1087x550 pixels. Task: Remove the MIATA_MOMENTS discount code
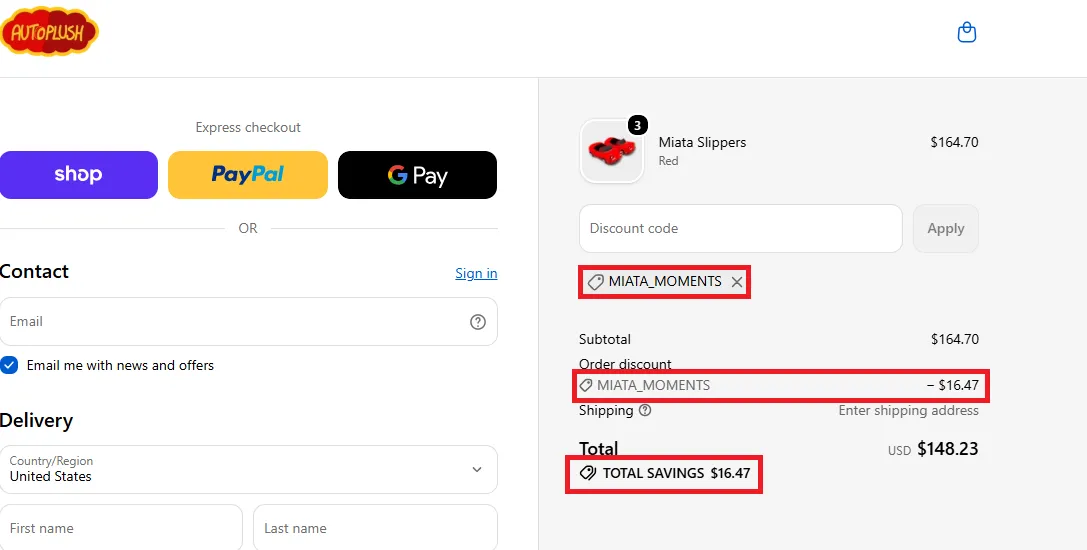[x=736, y=282]
